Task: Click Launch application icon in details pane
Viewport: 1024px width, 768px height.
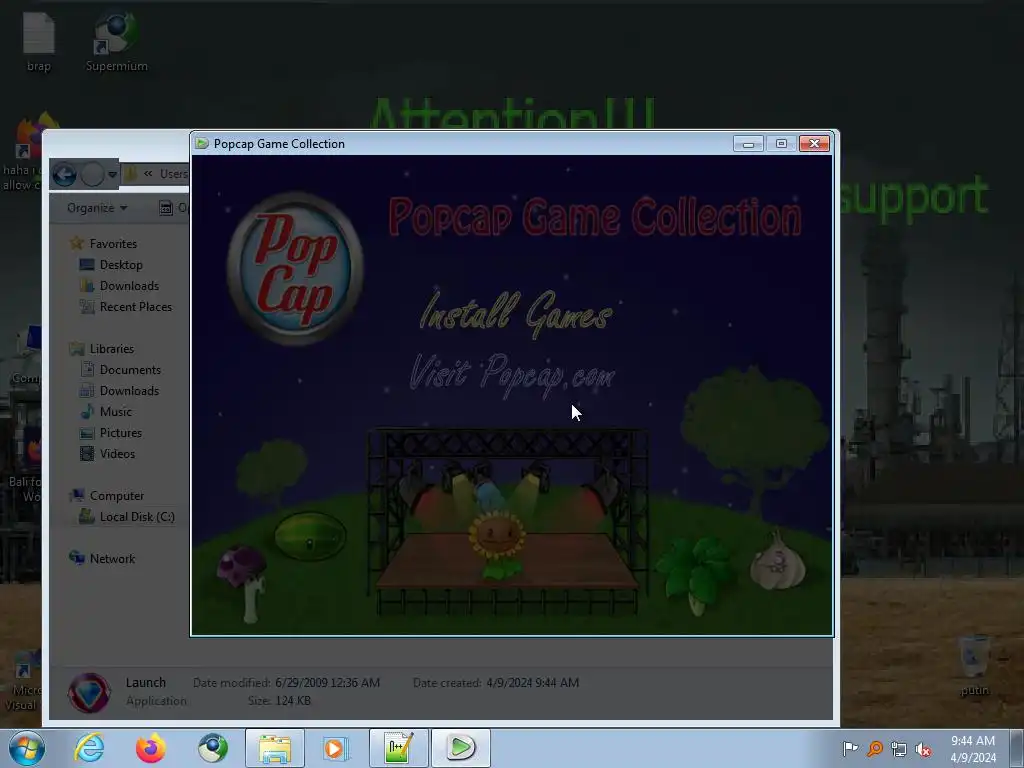Action: coord(89,692)
